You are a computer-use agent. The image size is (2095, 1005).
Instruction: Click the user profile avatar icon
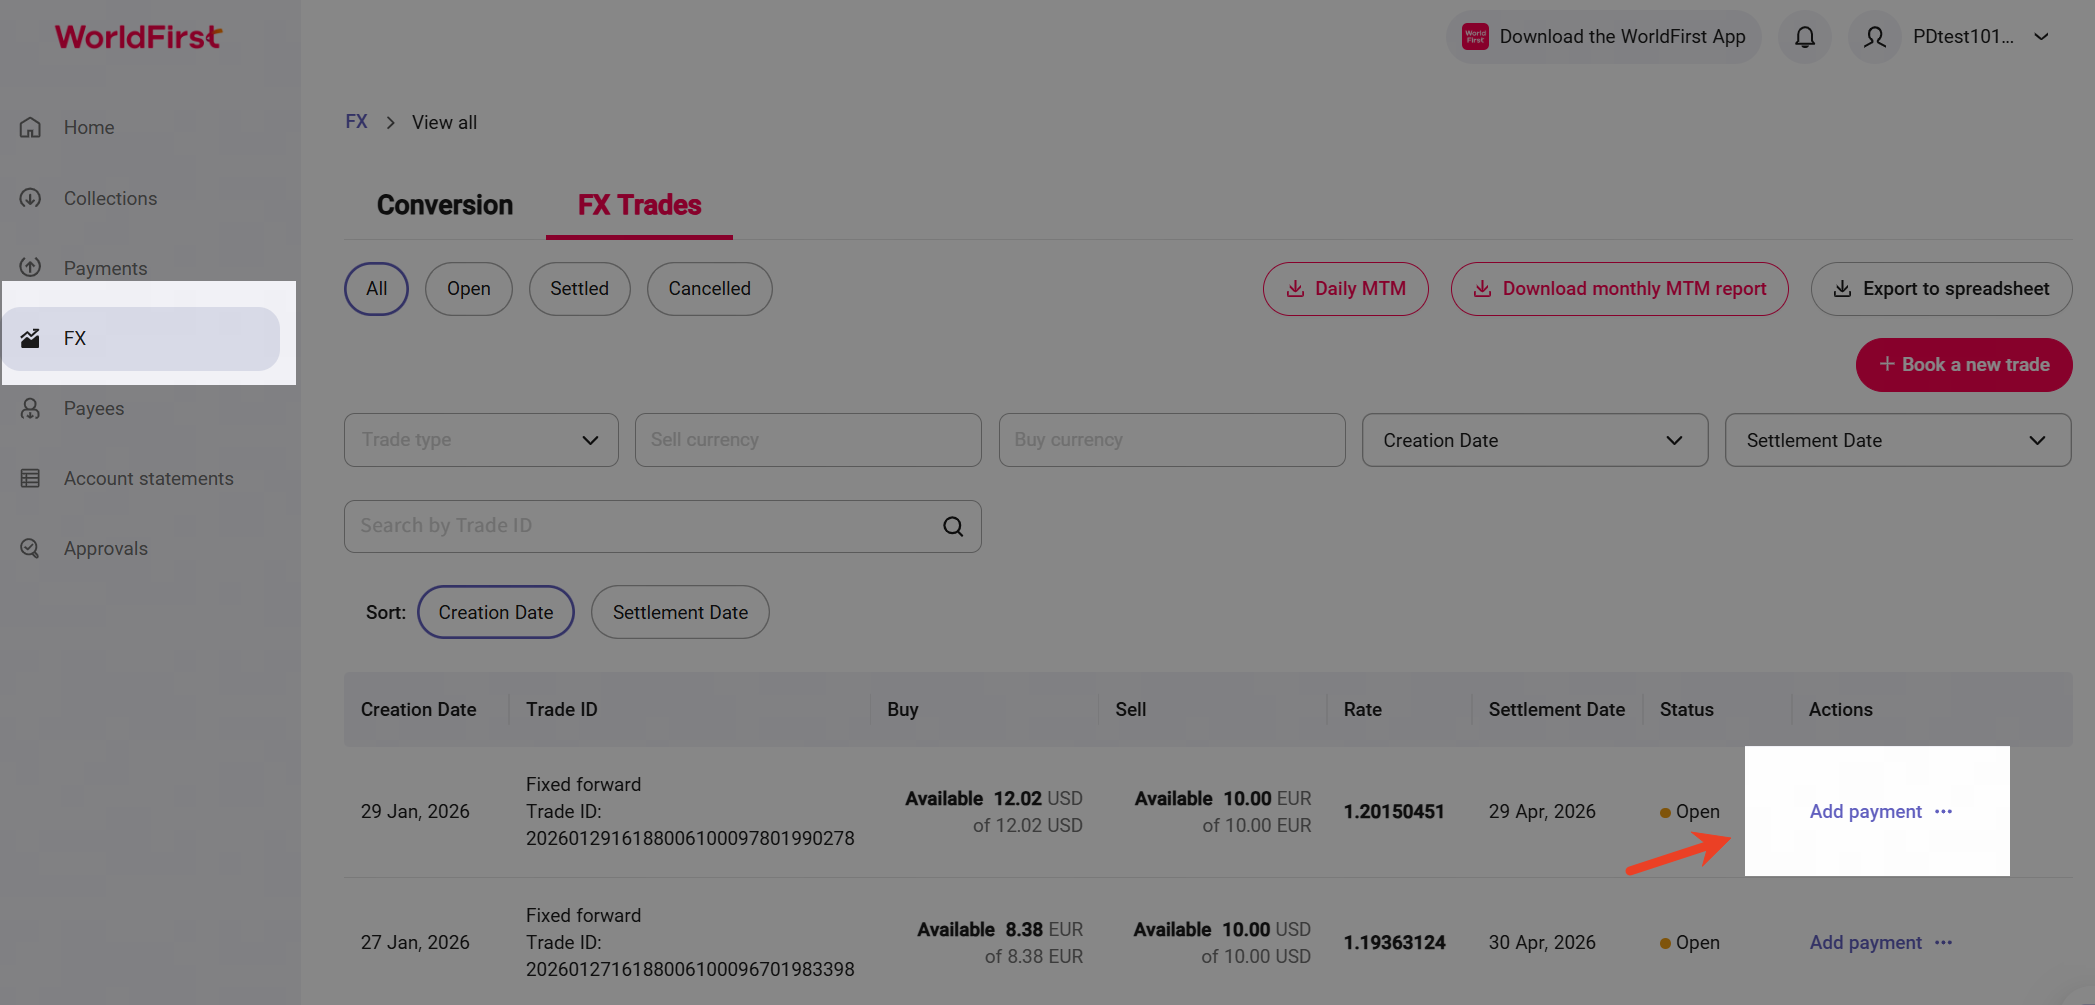coord(1874,37)
